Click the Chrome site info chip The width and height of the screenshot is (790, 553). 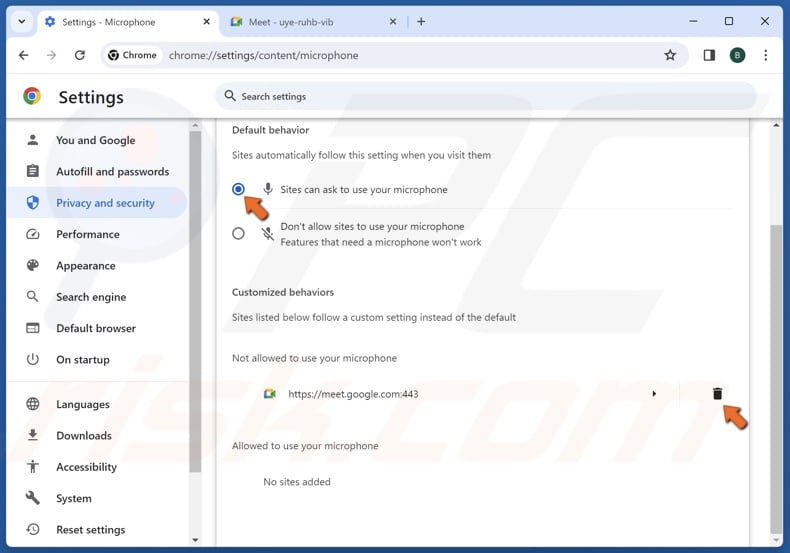[133, 55]
